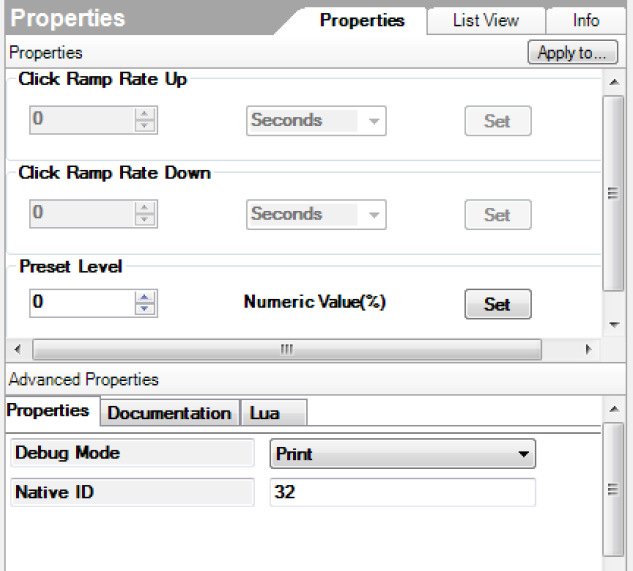The height and width of the screenshot is (571, 633).
Task: Switch to the List View tab
Action: (x=486, y=21)
